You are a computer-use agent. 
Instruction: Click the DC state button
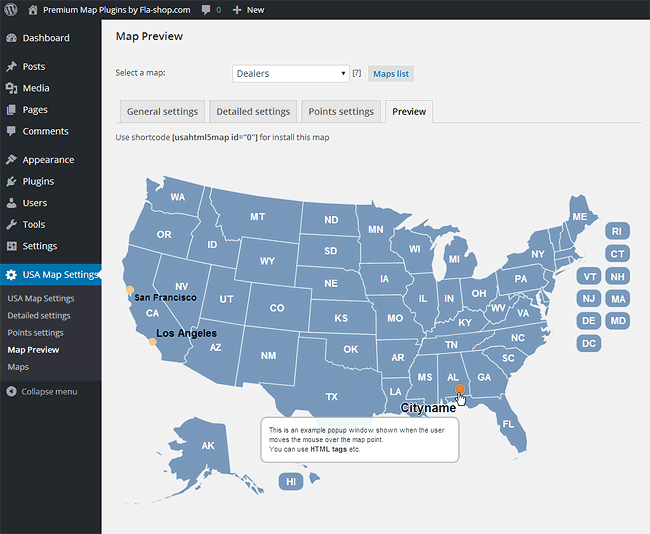(x=589, y=343)
